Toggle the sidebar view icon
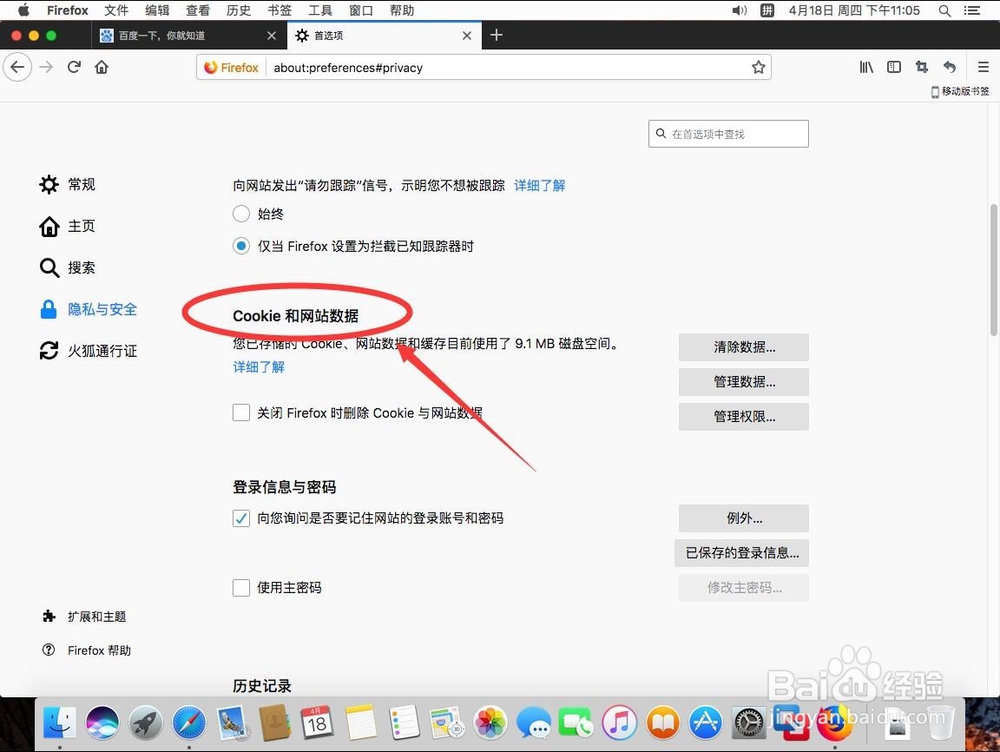Image resolution: width=1000 pixels, height=752 pixels. pyautogui.click(x=893, y=67)
